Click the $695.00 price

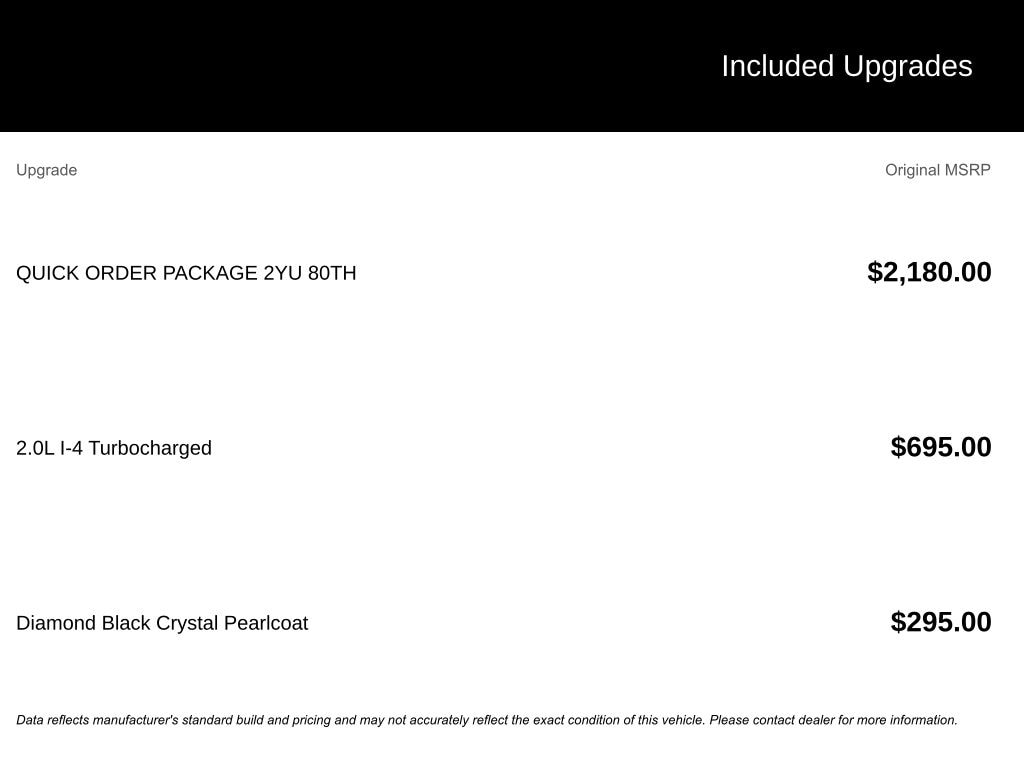(941, 447)
